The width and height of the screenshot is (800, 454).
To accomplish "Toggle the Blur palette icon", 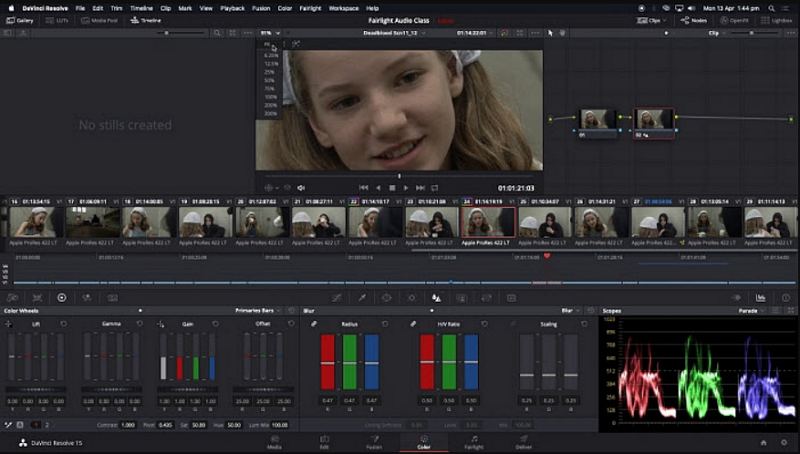I will (436, 298).
